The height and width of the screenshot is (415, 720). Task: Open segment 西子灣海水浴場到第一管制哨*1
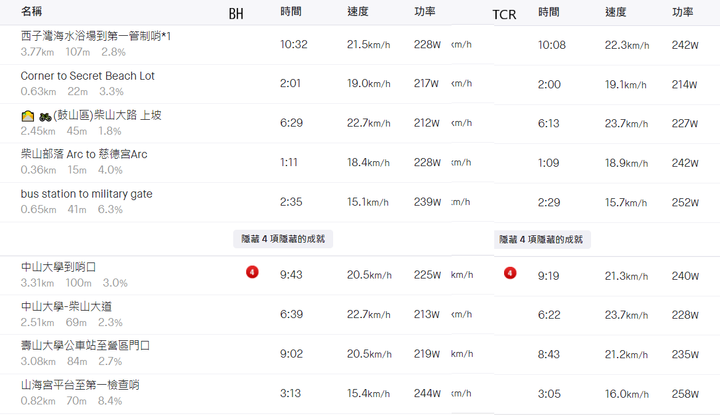tap(96, 36)
